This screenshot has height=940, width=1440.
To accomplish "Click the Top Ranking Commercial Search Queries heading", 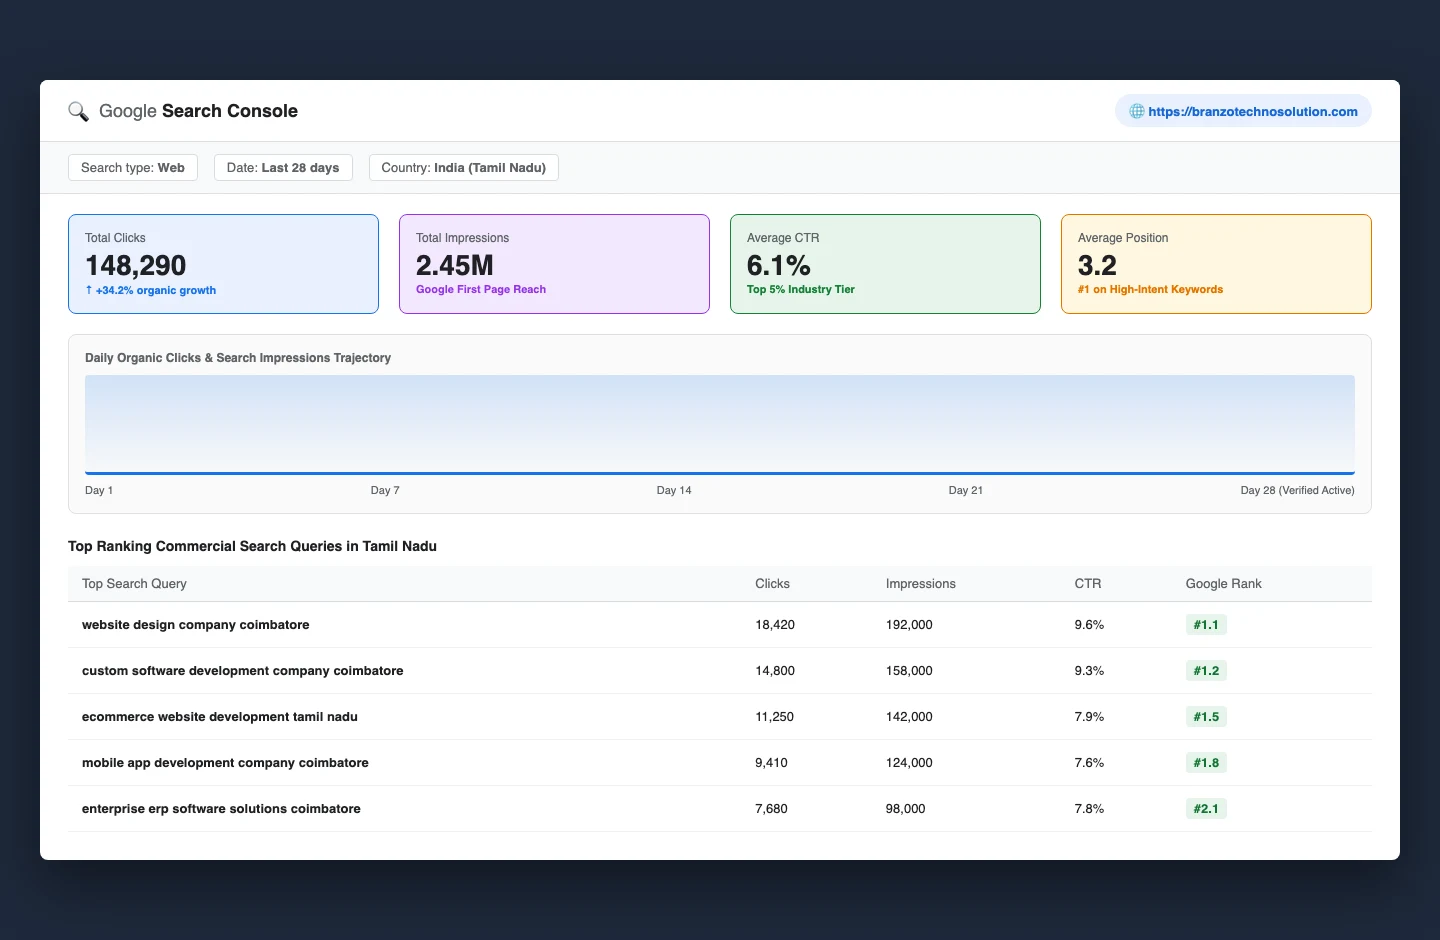I will [252, 546].
